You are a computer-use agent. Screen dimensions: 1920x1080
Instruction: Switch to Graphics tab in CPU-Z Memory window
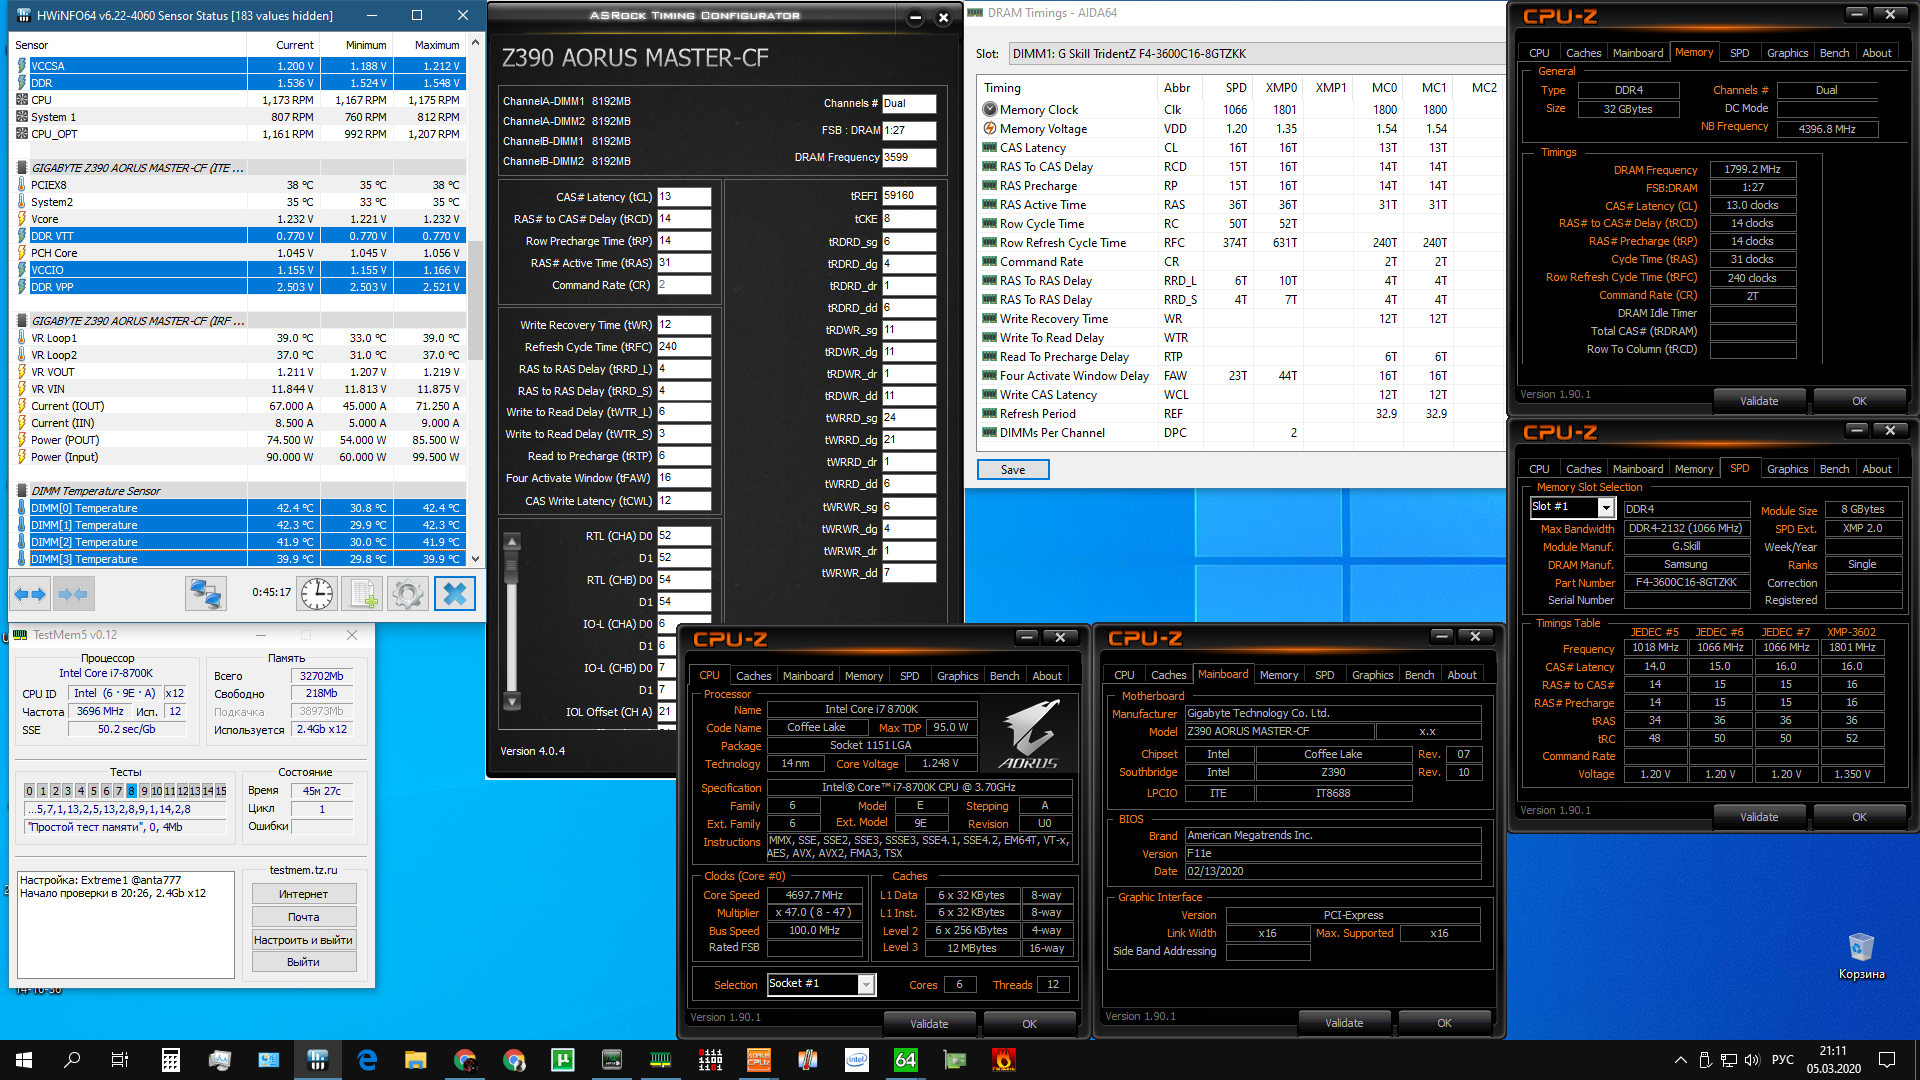(1787, 53)
